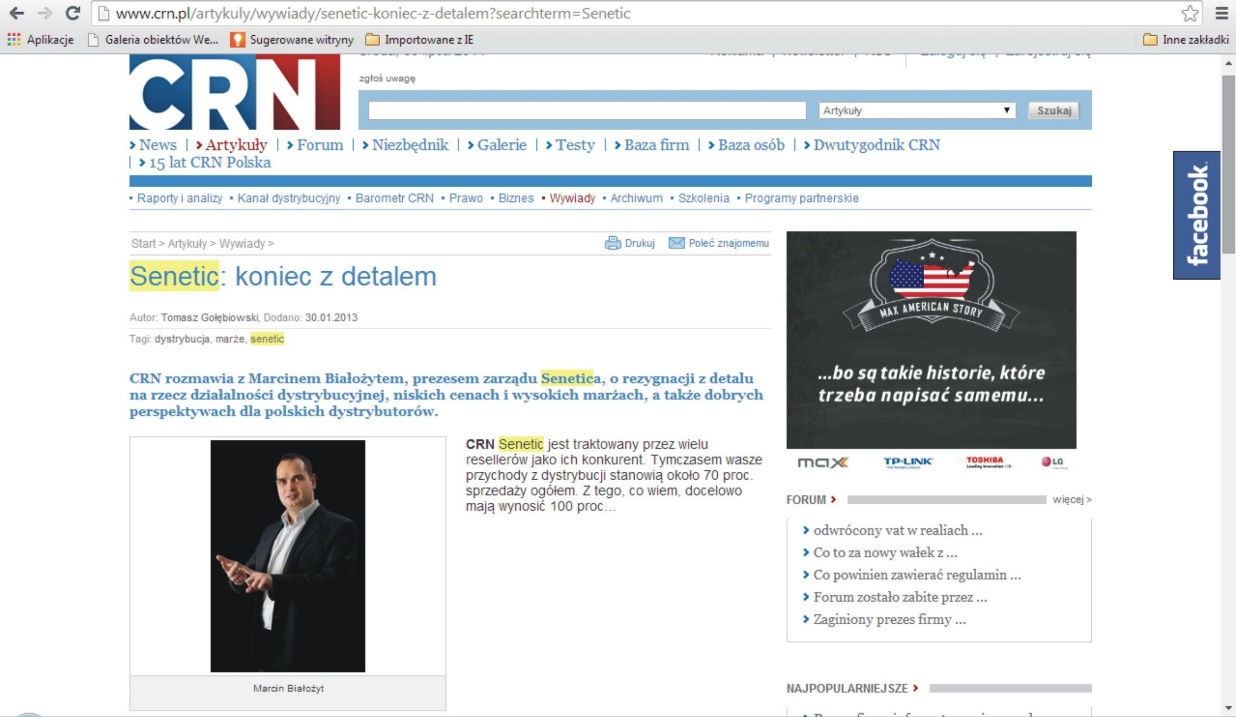1236x717 pixels.
Task: Click the max logo in the ad
Action: point(823,462)
